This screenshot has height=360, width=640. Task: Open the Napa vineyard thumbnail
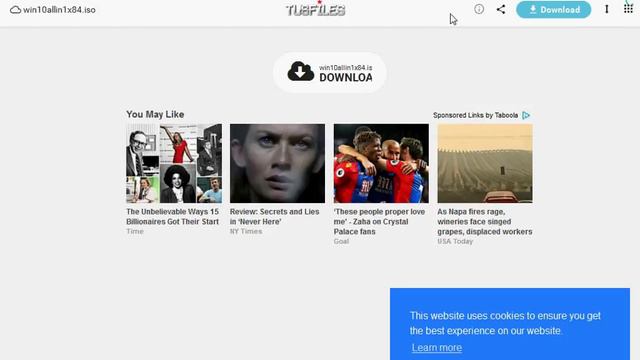click(485, 163)
